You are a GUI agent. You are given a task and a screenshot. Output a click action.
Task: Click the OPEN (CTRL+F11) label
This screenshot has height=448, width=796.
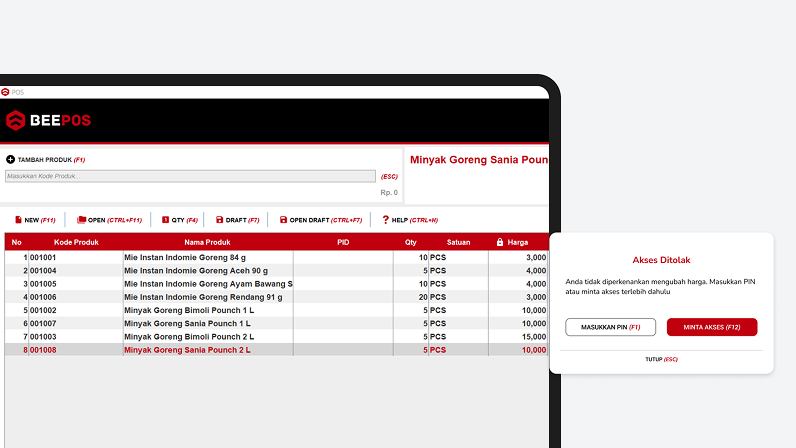pyautogui.click(x=115, y=220)
